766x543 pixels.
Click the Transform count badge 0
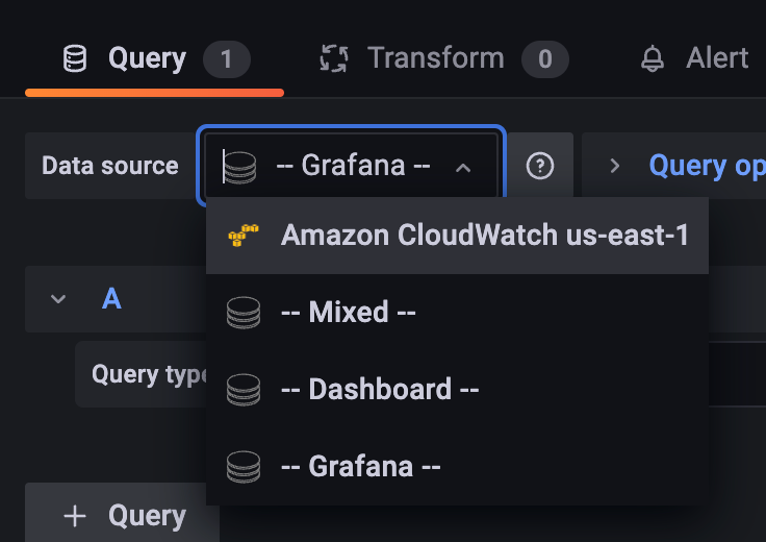(545, 60)
